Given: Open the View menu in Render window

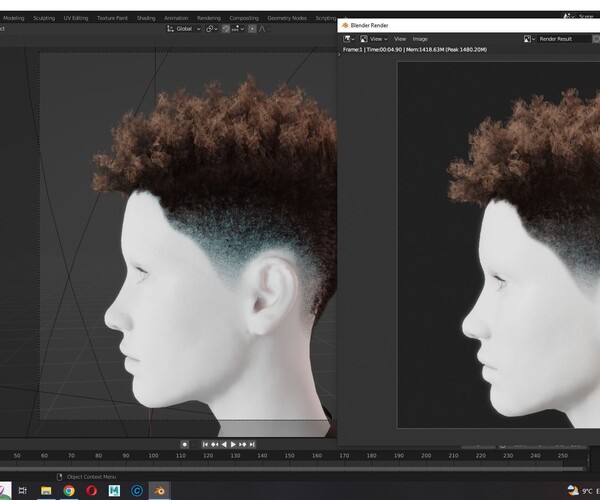Looking at the screenshot, I should point(400,39).
